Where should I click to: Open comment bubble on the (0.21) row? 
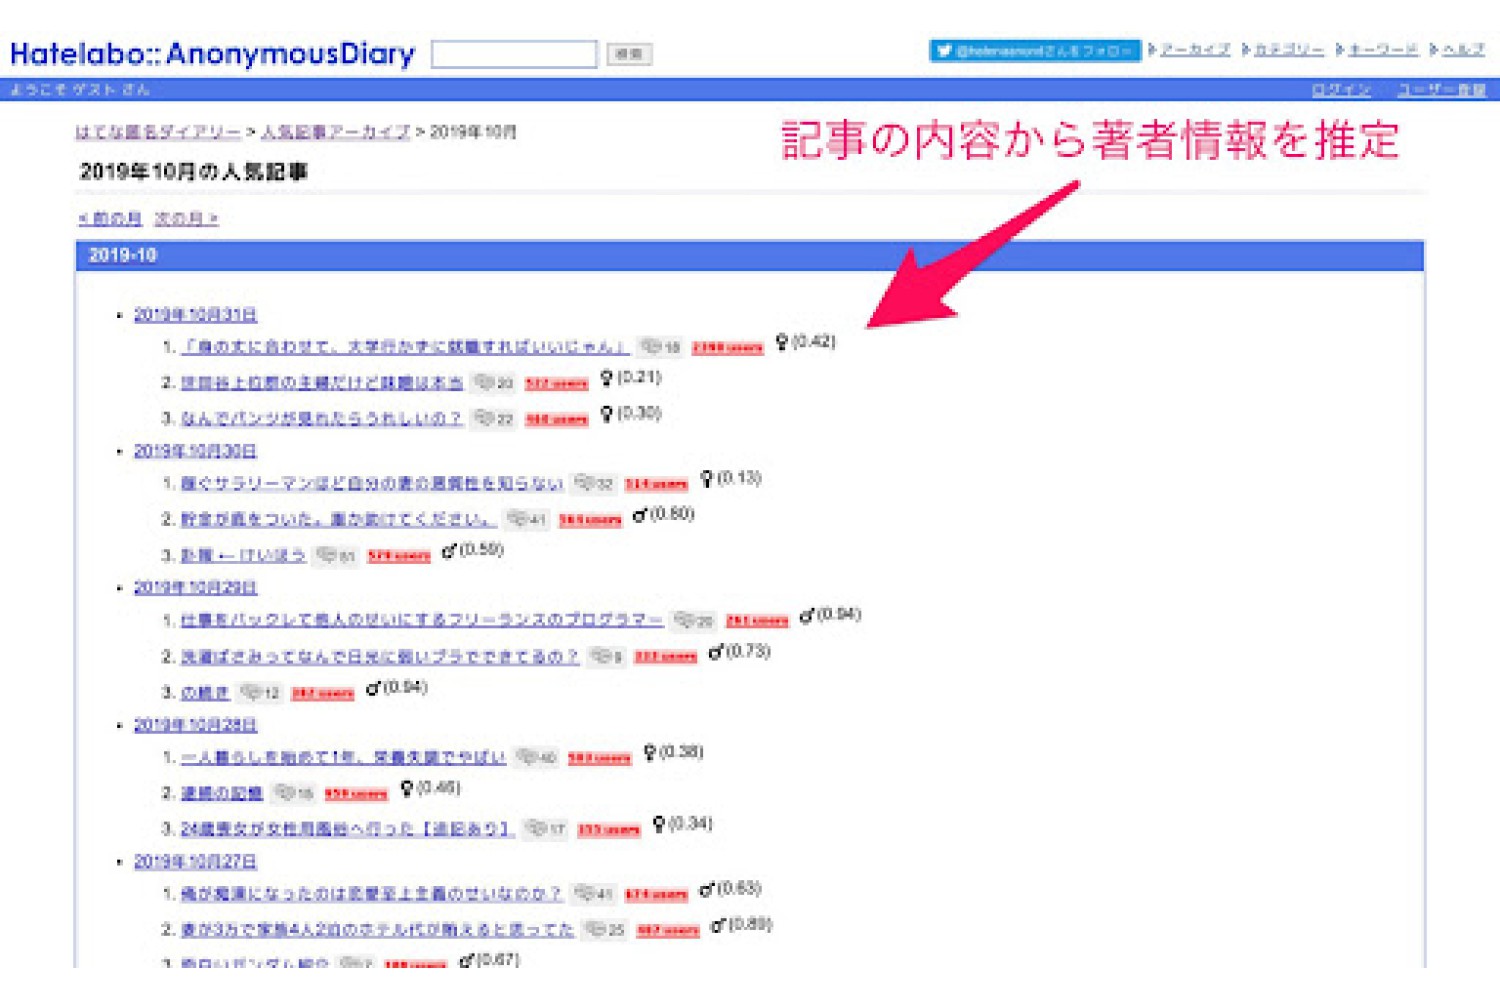click(494, 383)
